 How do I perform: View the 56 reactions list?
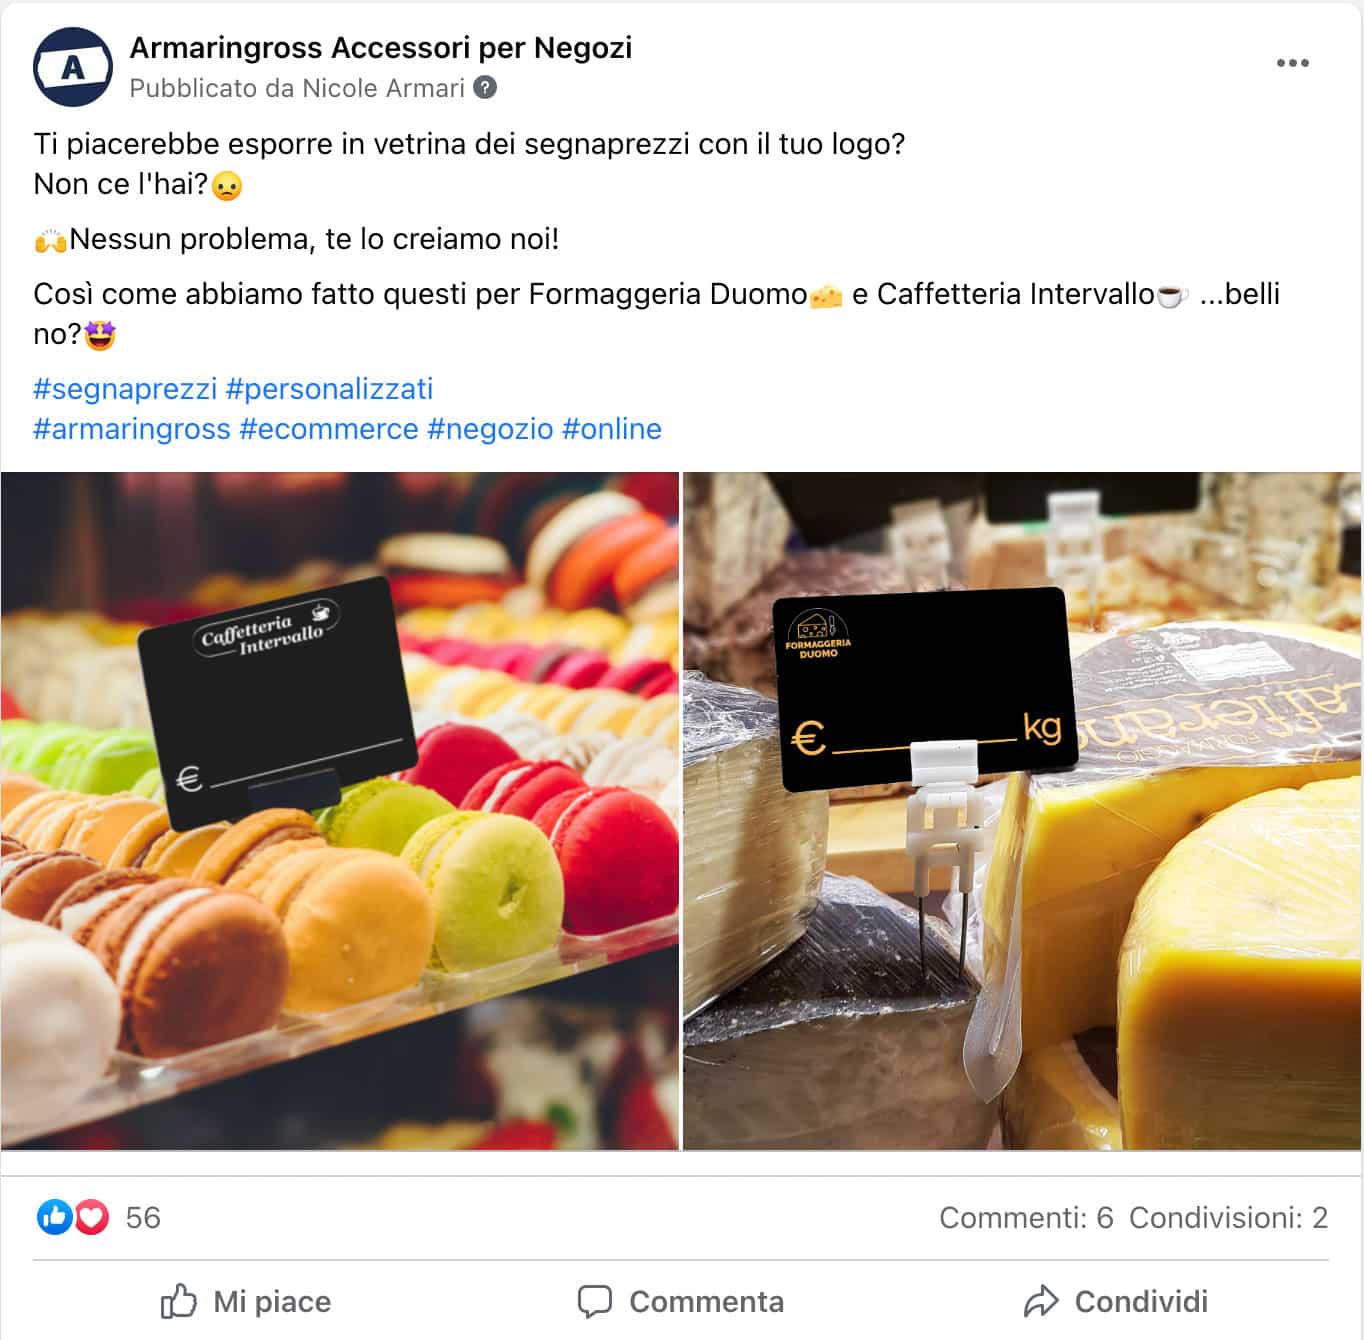pyautogui.click(x=143, y=1217)
